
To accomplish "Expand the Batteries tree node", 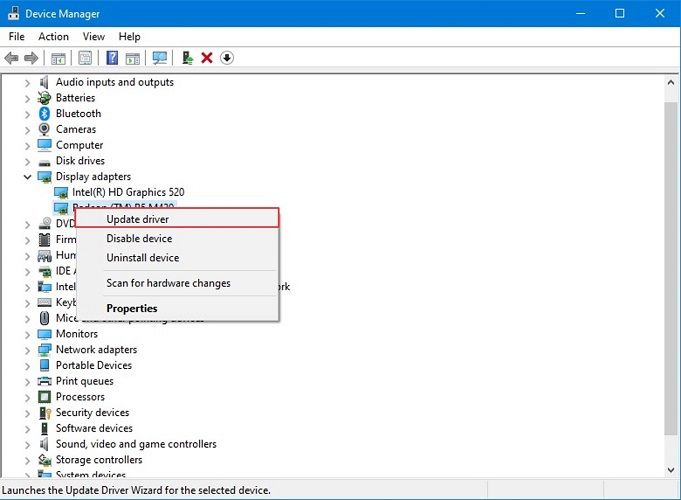I will (x=27, y=98).
